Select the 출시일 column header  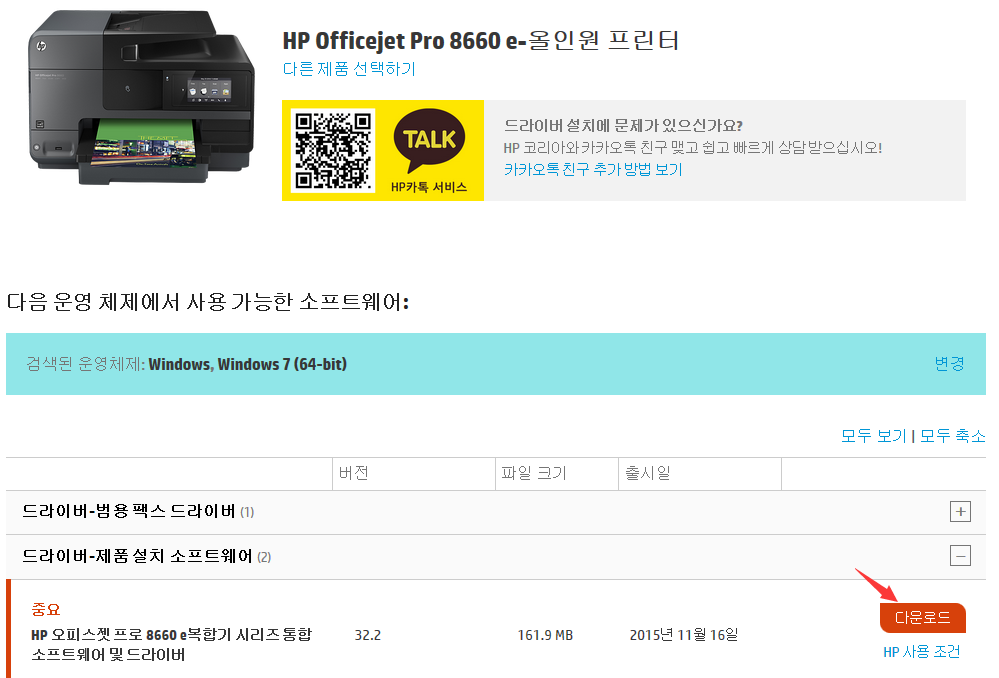point(647,473)
